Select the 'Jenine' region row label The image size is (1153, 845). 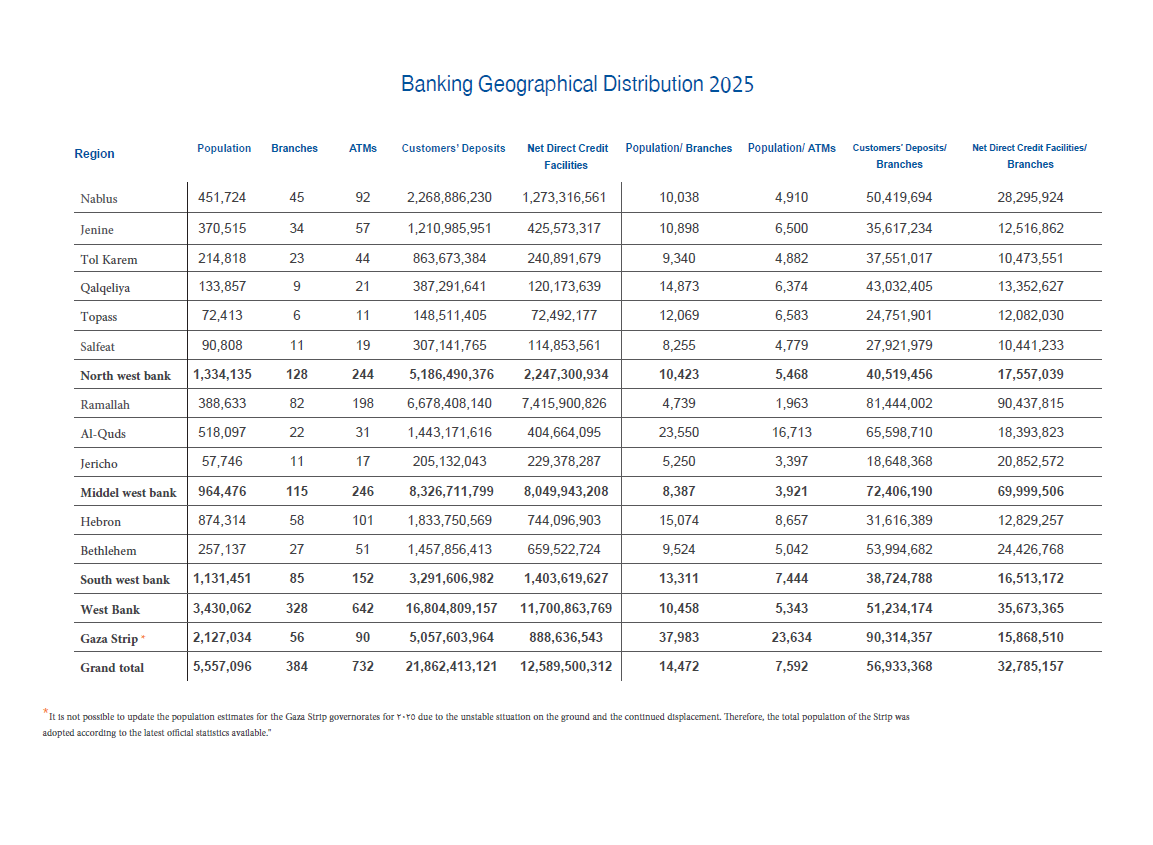pyautogui.click(x=96, y=229)
